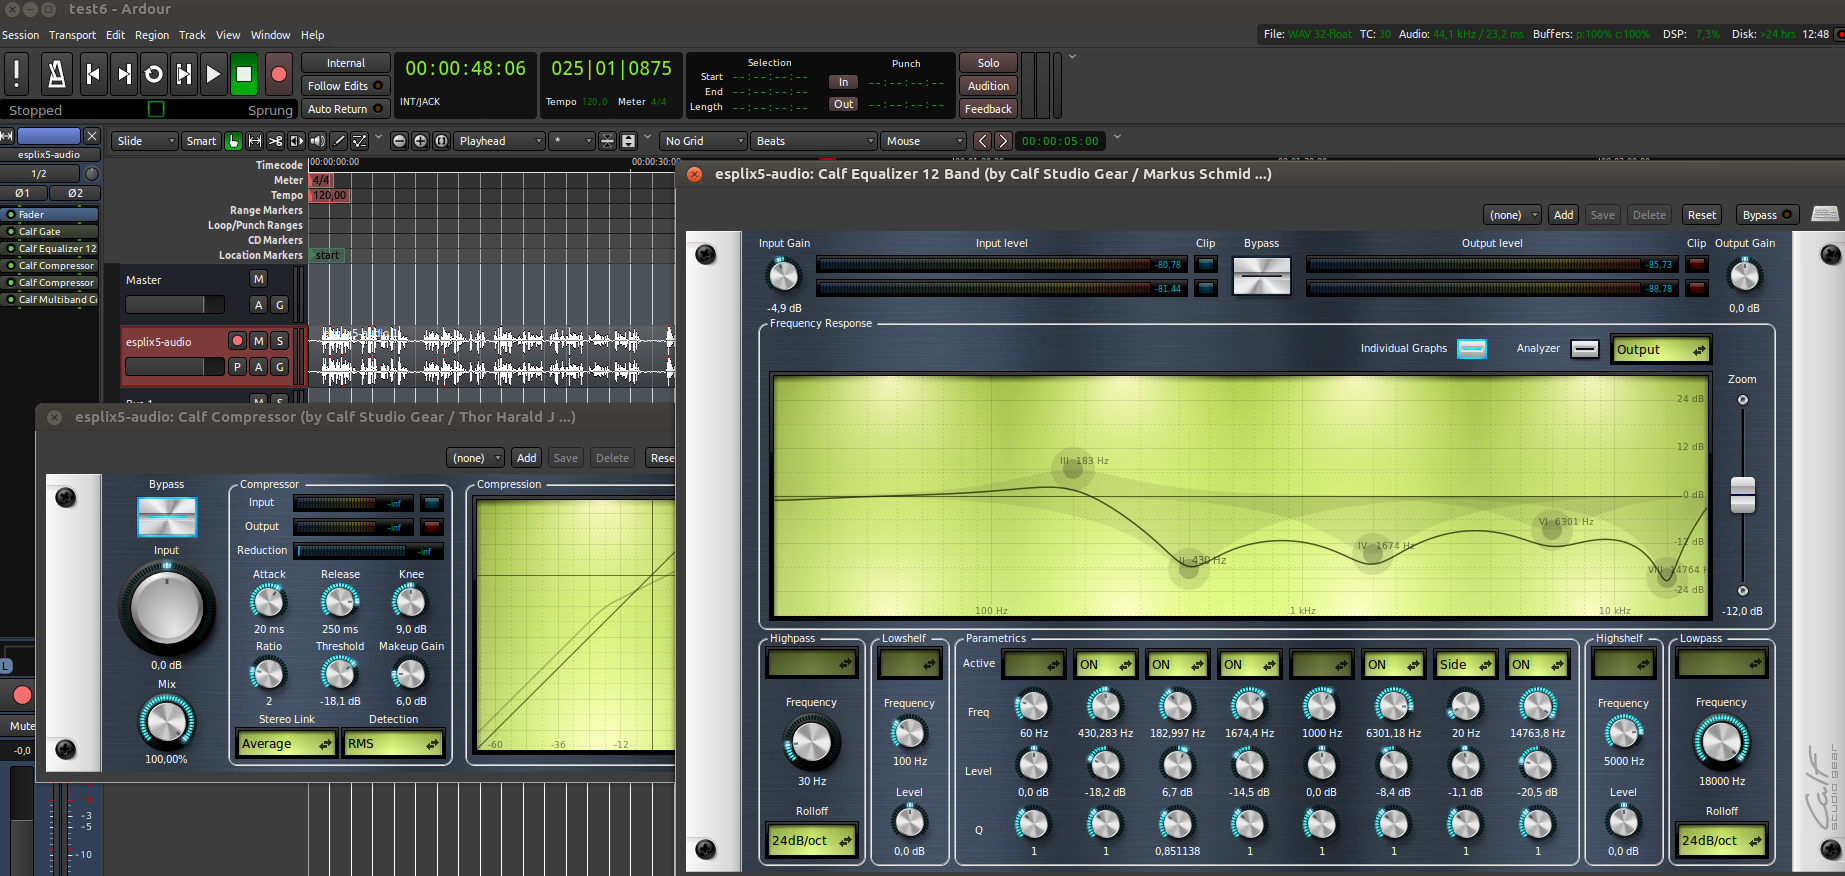1845x876 pixels.
Task: Open Compressor Detection RMS dropdown
Action: coord(393,744)
